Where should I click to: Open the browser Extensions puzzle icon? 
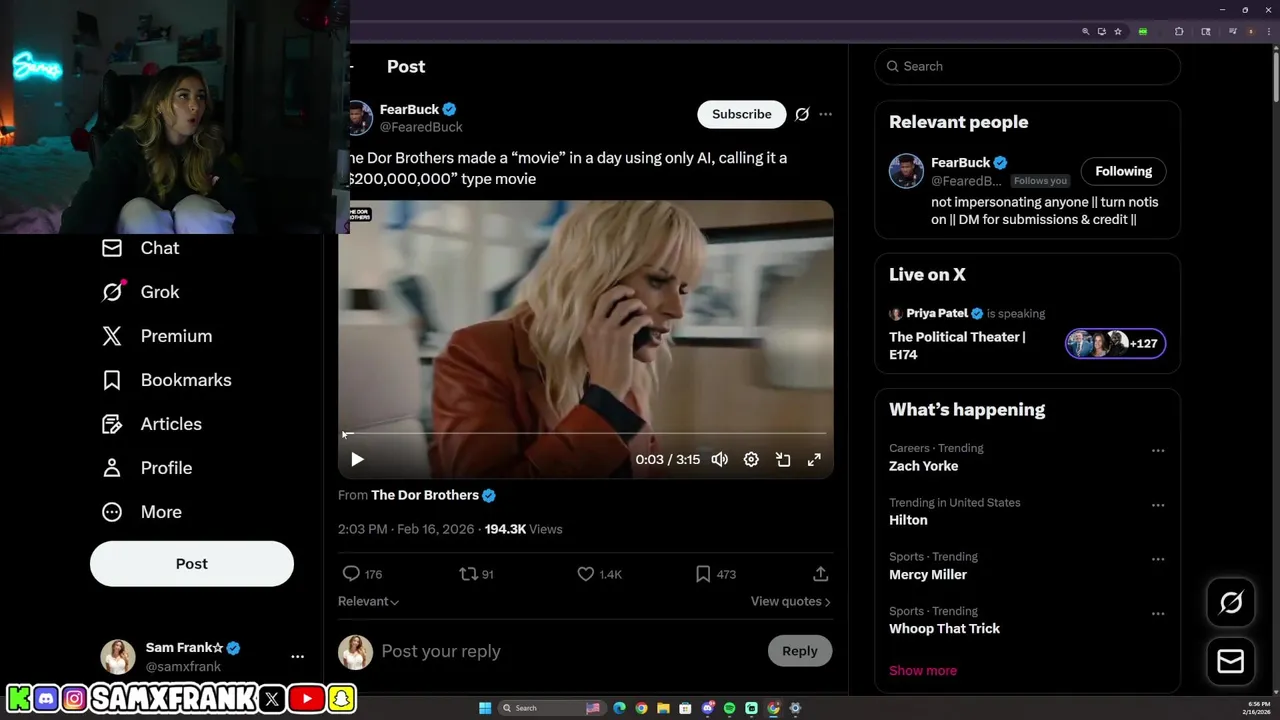(x=1179, y=32)
